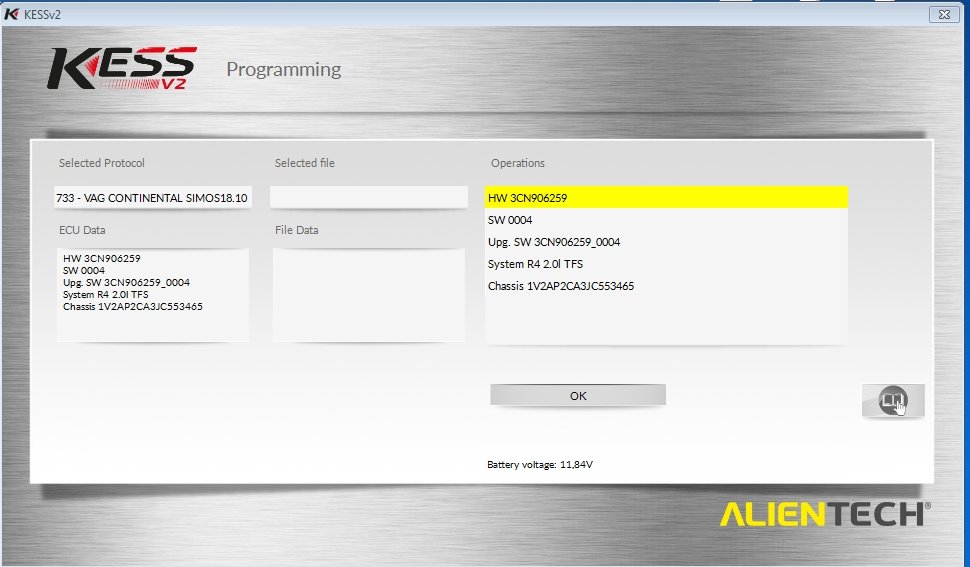Viewport: 970px width, 567px height.
Task: Click the Selected Protocol field showing SIMOS18.10
Action: (152, 198)
